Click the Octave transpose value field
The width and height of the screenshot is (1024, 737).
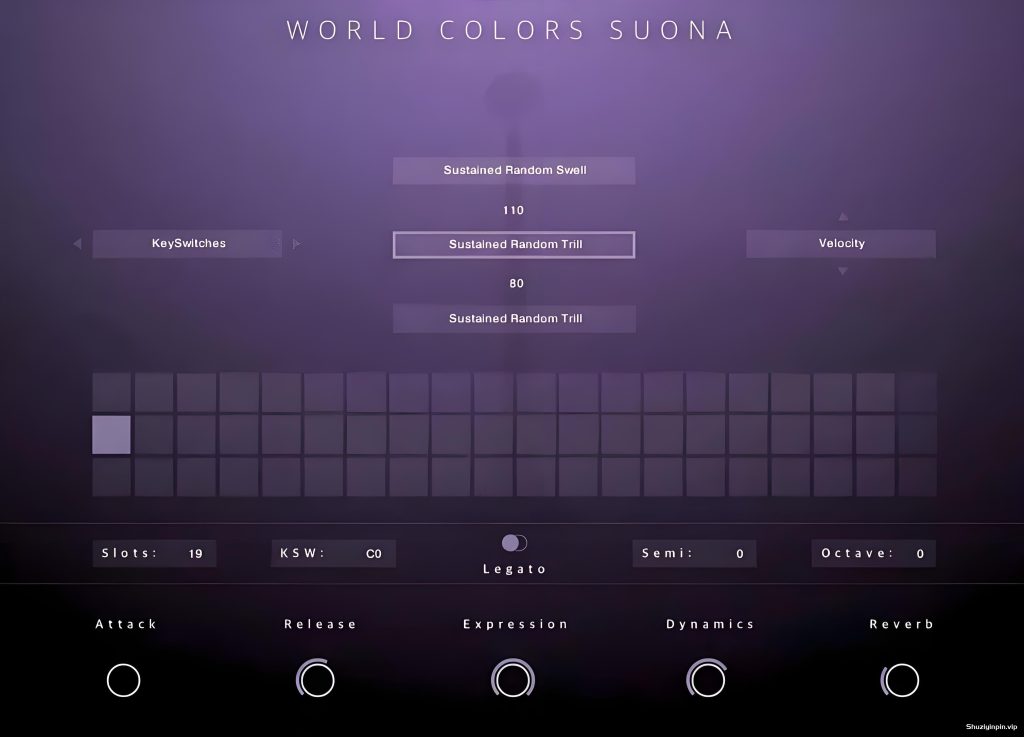tap(873, 554)
